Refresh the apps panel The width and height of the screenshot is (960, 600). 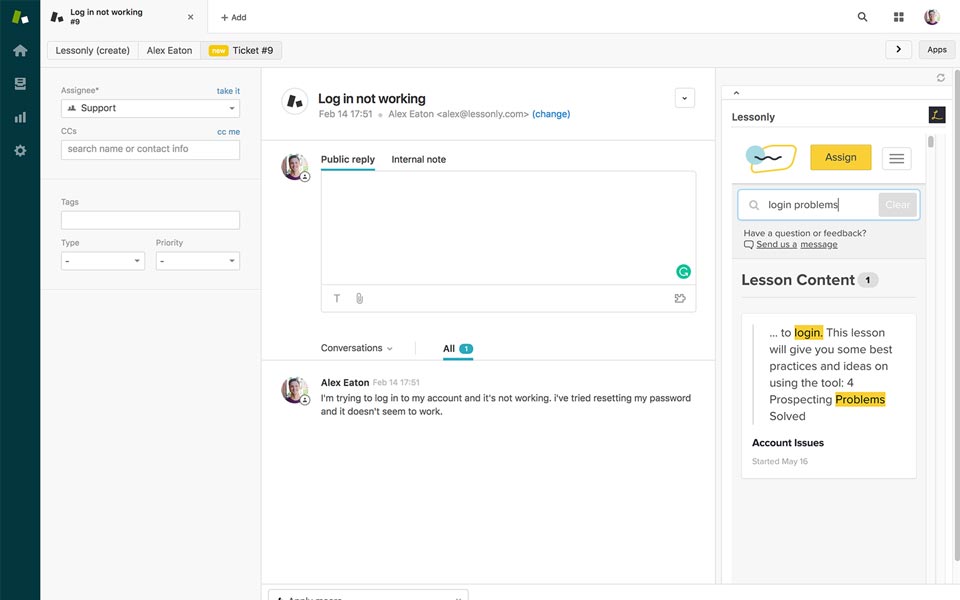(x=940, y=78)
